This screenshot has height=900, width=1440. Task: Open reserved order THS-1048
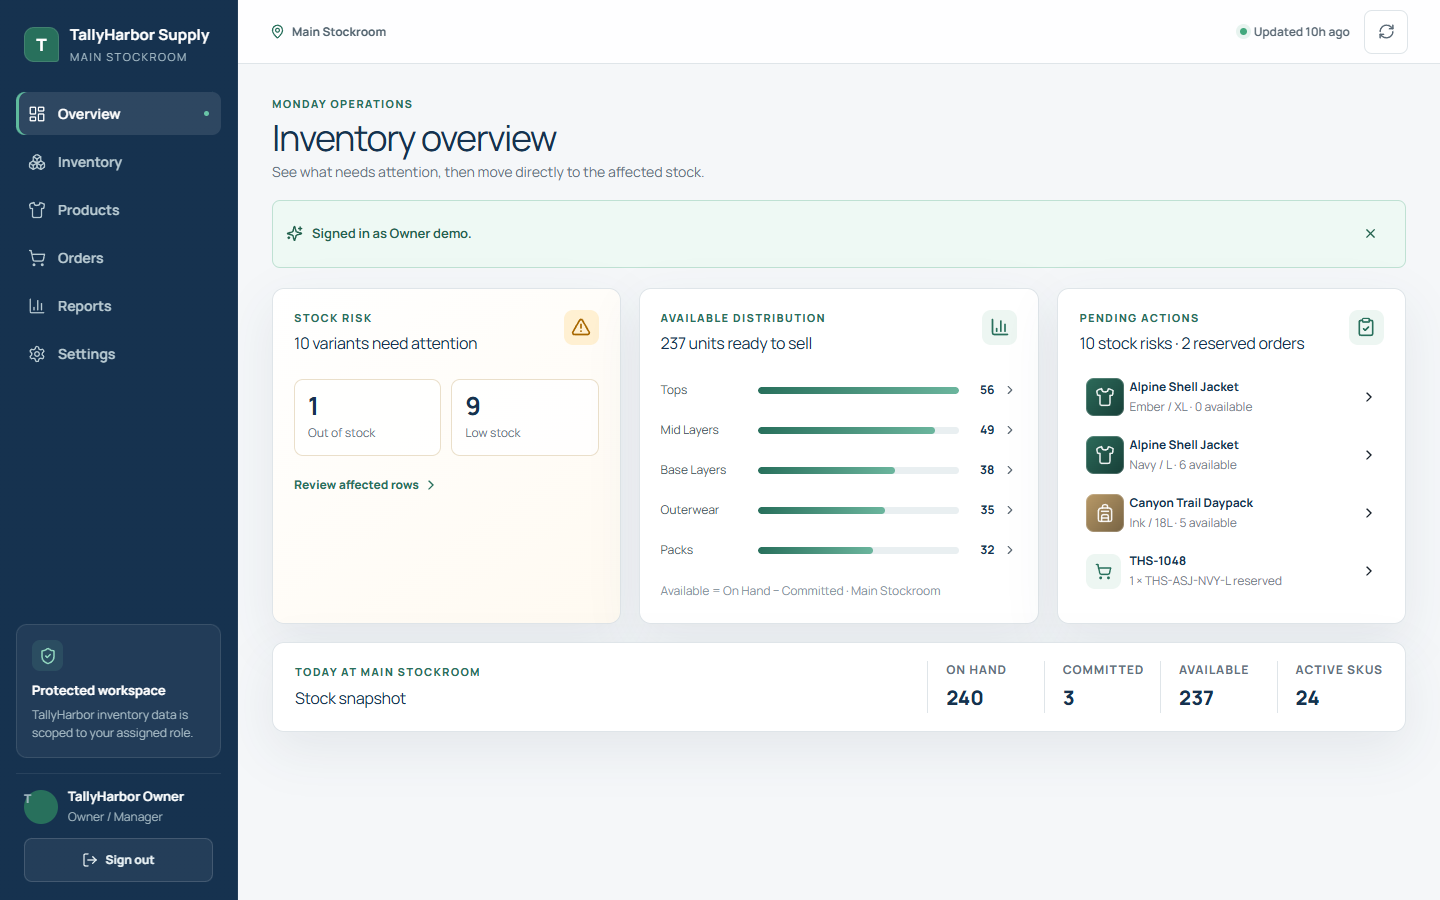pos(1231,571)
